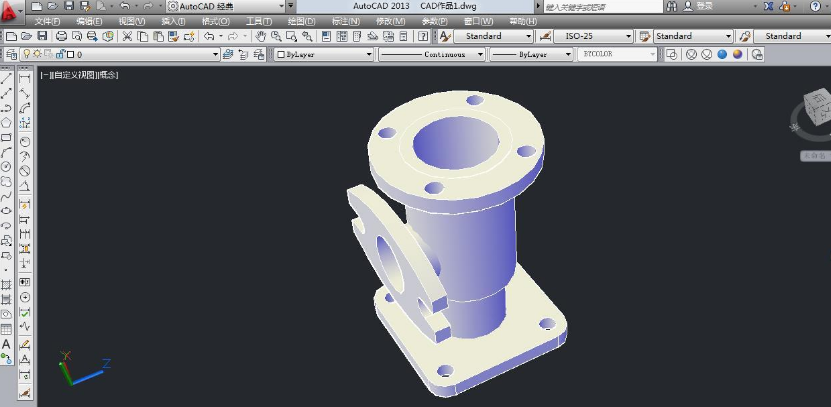Select the Pan hand tool
831x407 pixels.
[261, 36]
